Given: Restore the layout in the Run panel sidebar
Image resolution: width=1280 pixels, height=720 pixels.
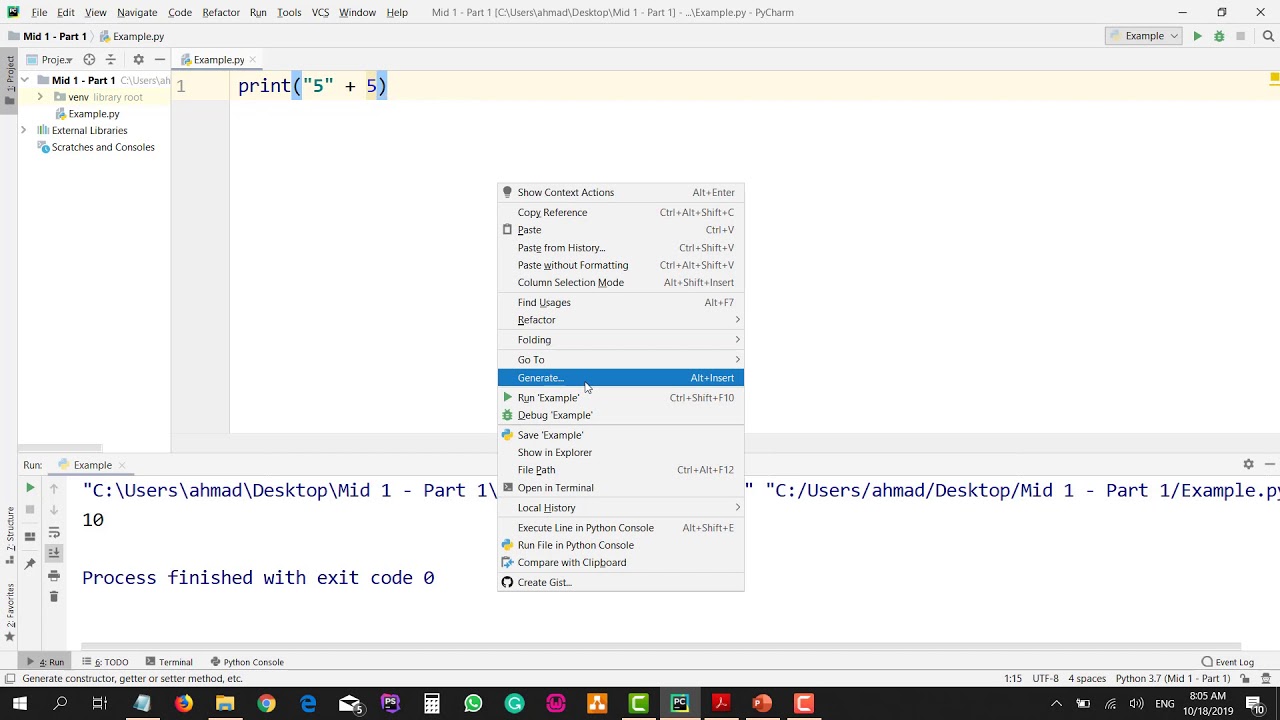Looking at the screenshot, I should click(30, 536).
